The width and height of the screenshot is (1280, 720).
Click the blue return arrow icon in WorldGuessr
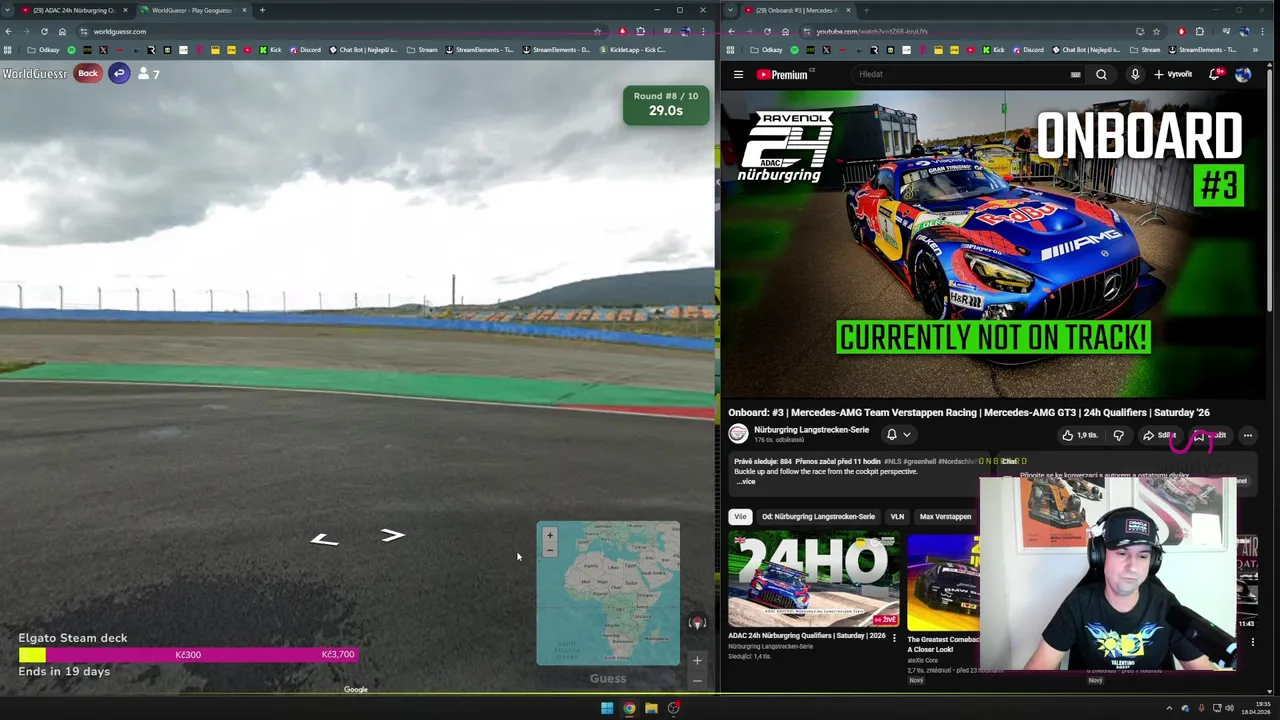119,73
